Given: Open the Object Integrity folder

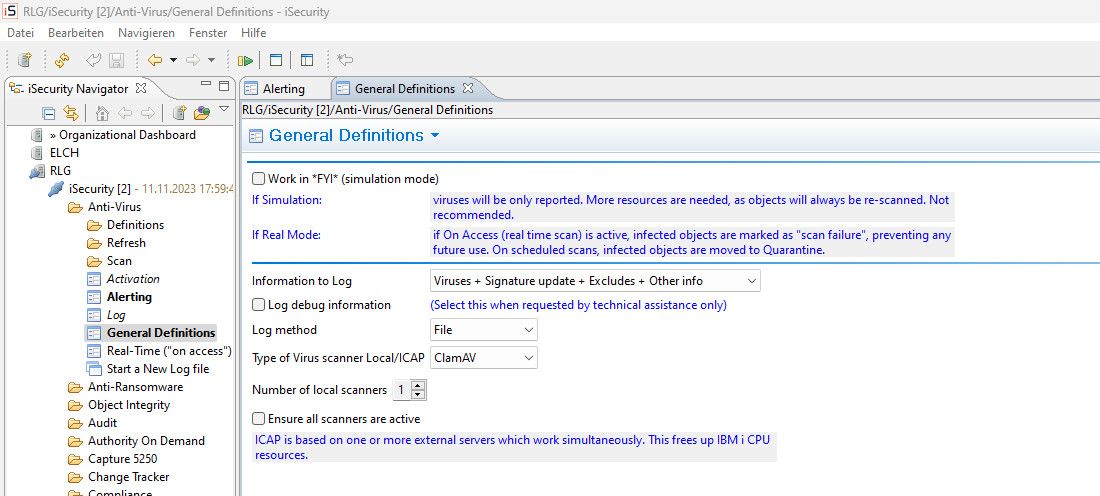Looking at the screenshot, I should pos(129,405).
